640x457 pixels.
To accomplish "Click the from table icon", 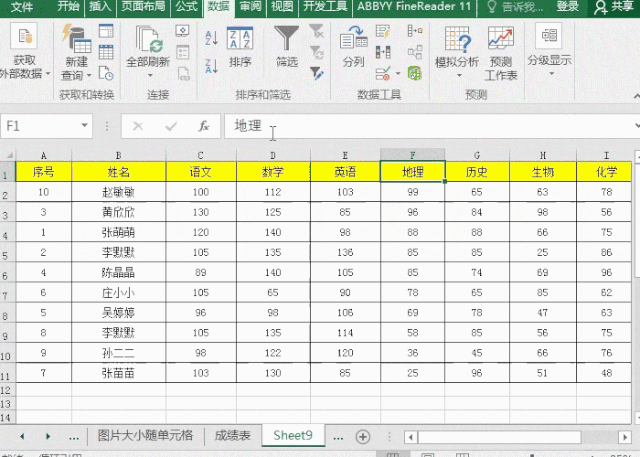I will coord(106,52).
